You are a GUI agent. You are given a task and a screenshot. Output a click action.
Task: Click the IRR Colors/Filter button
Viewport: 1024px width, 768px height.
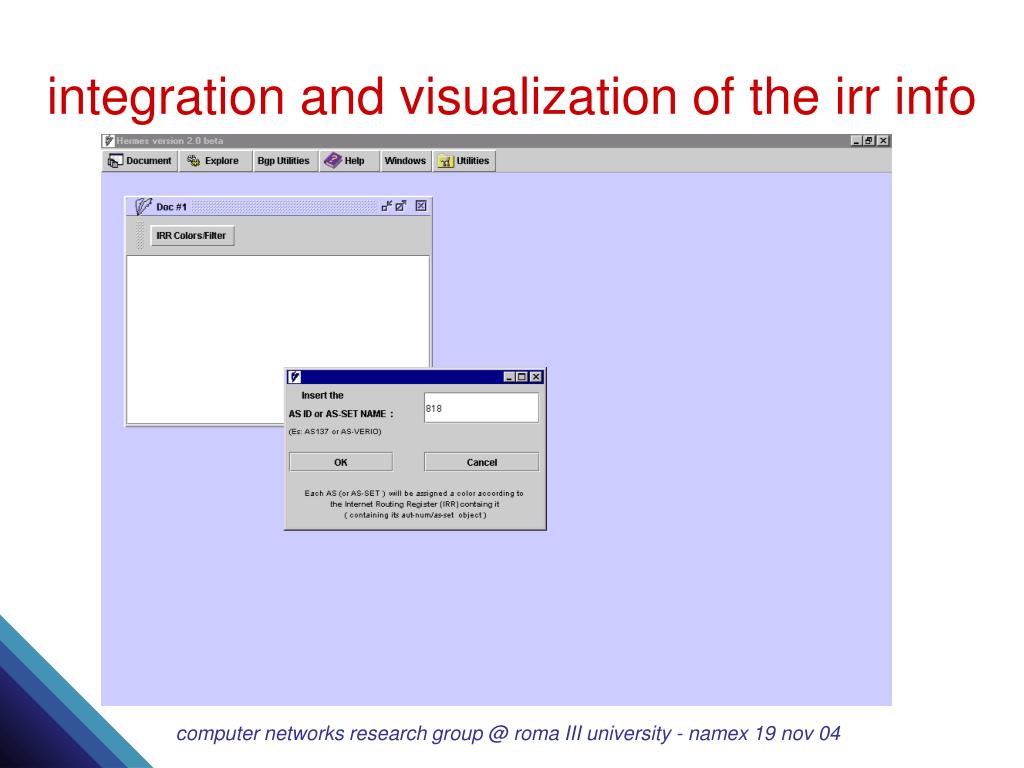[x=191, y=236]
